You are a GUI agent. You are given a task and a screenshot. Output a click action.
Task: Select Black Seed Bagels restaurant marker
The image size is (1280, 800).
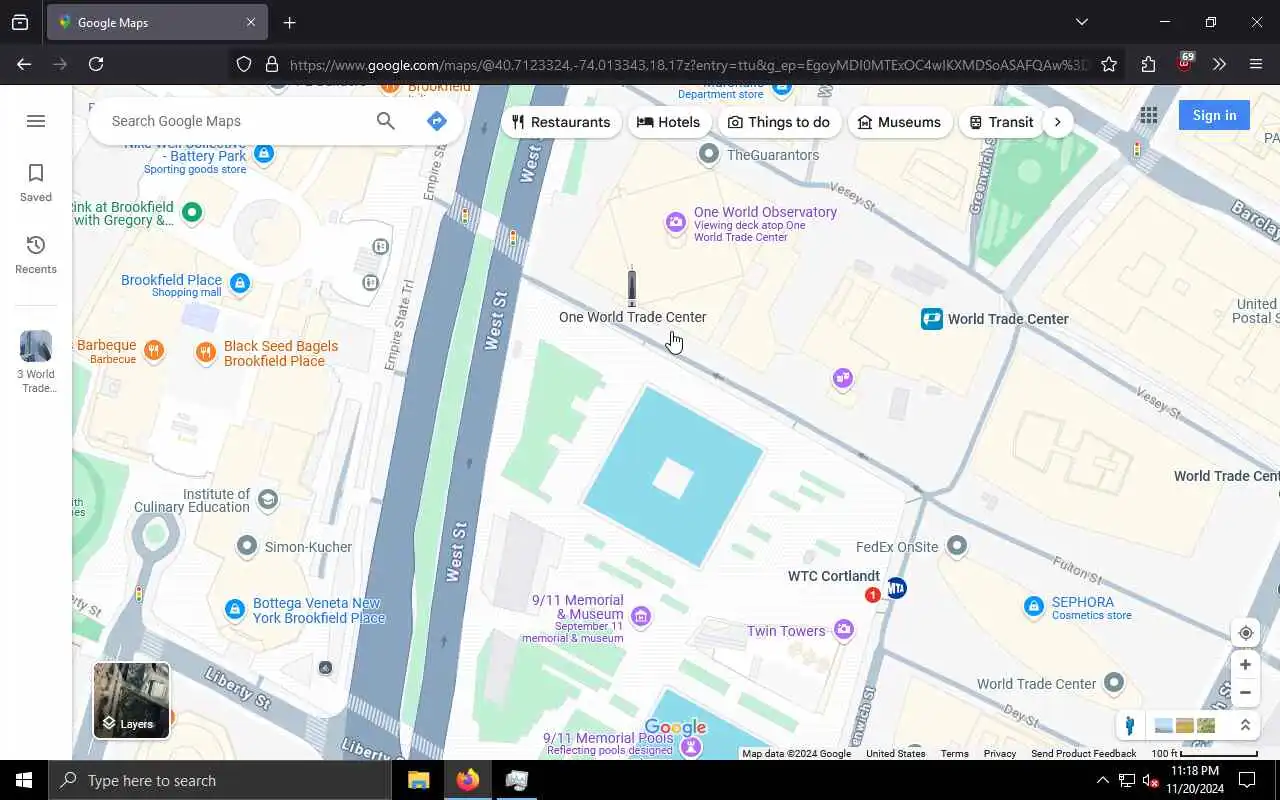click(x=205, y=351)
